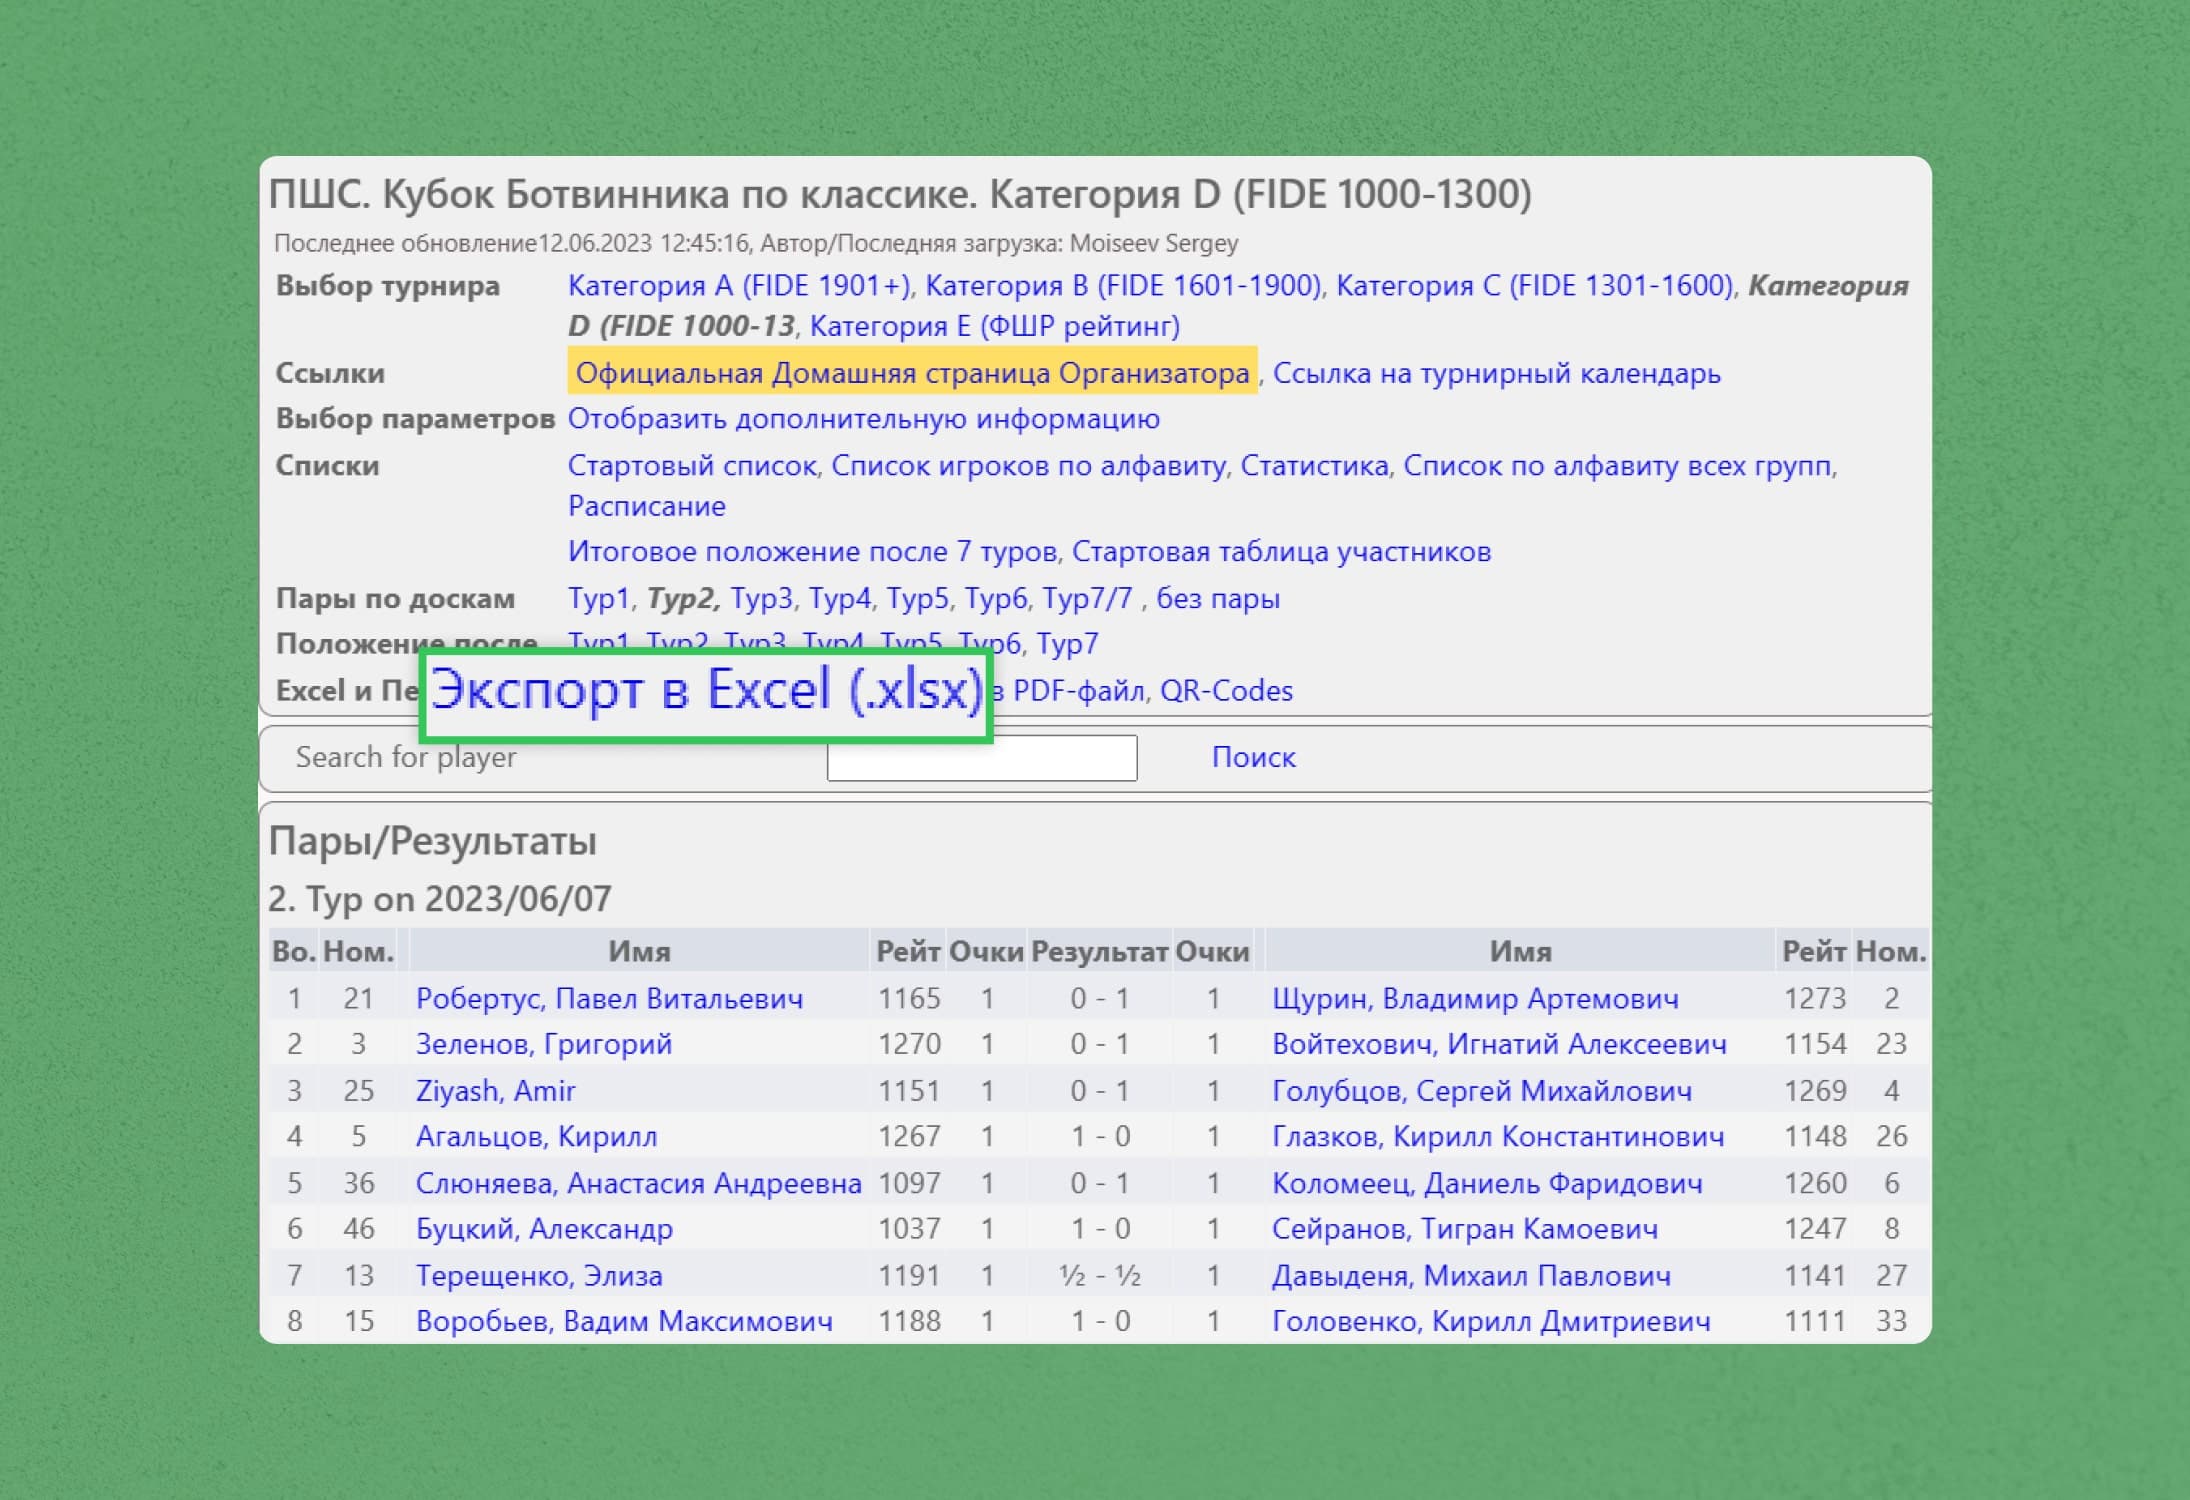The image size is (2190, 1500).
Task: Click the left Имя column header
Action: 640,952
